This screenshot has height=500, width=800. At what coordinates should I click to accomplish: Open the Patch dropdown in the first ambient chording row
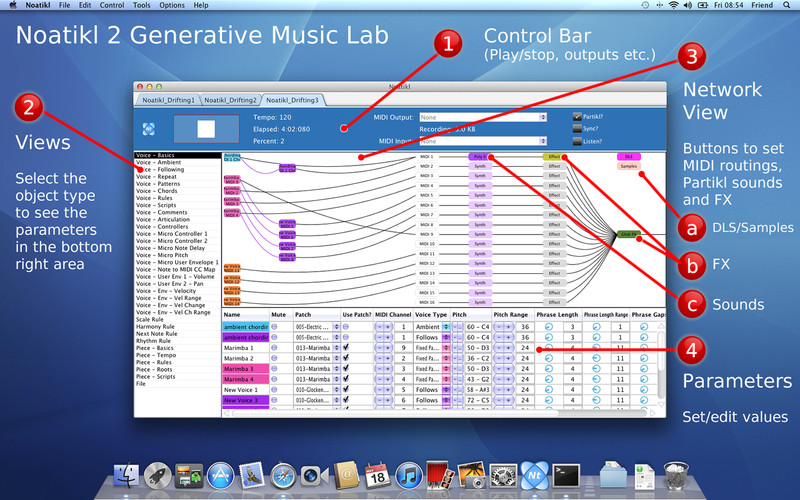[x=317, y=327]
